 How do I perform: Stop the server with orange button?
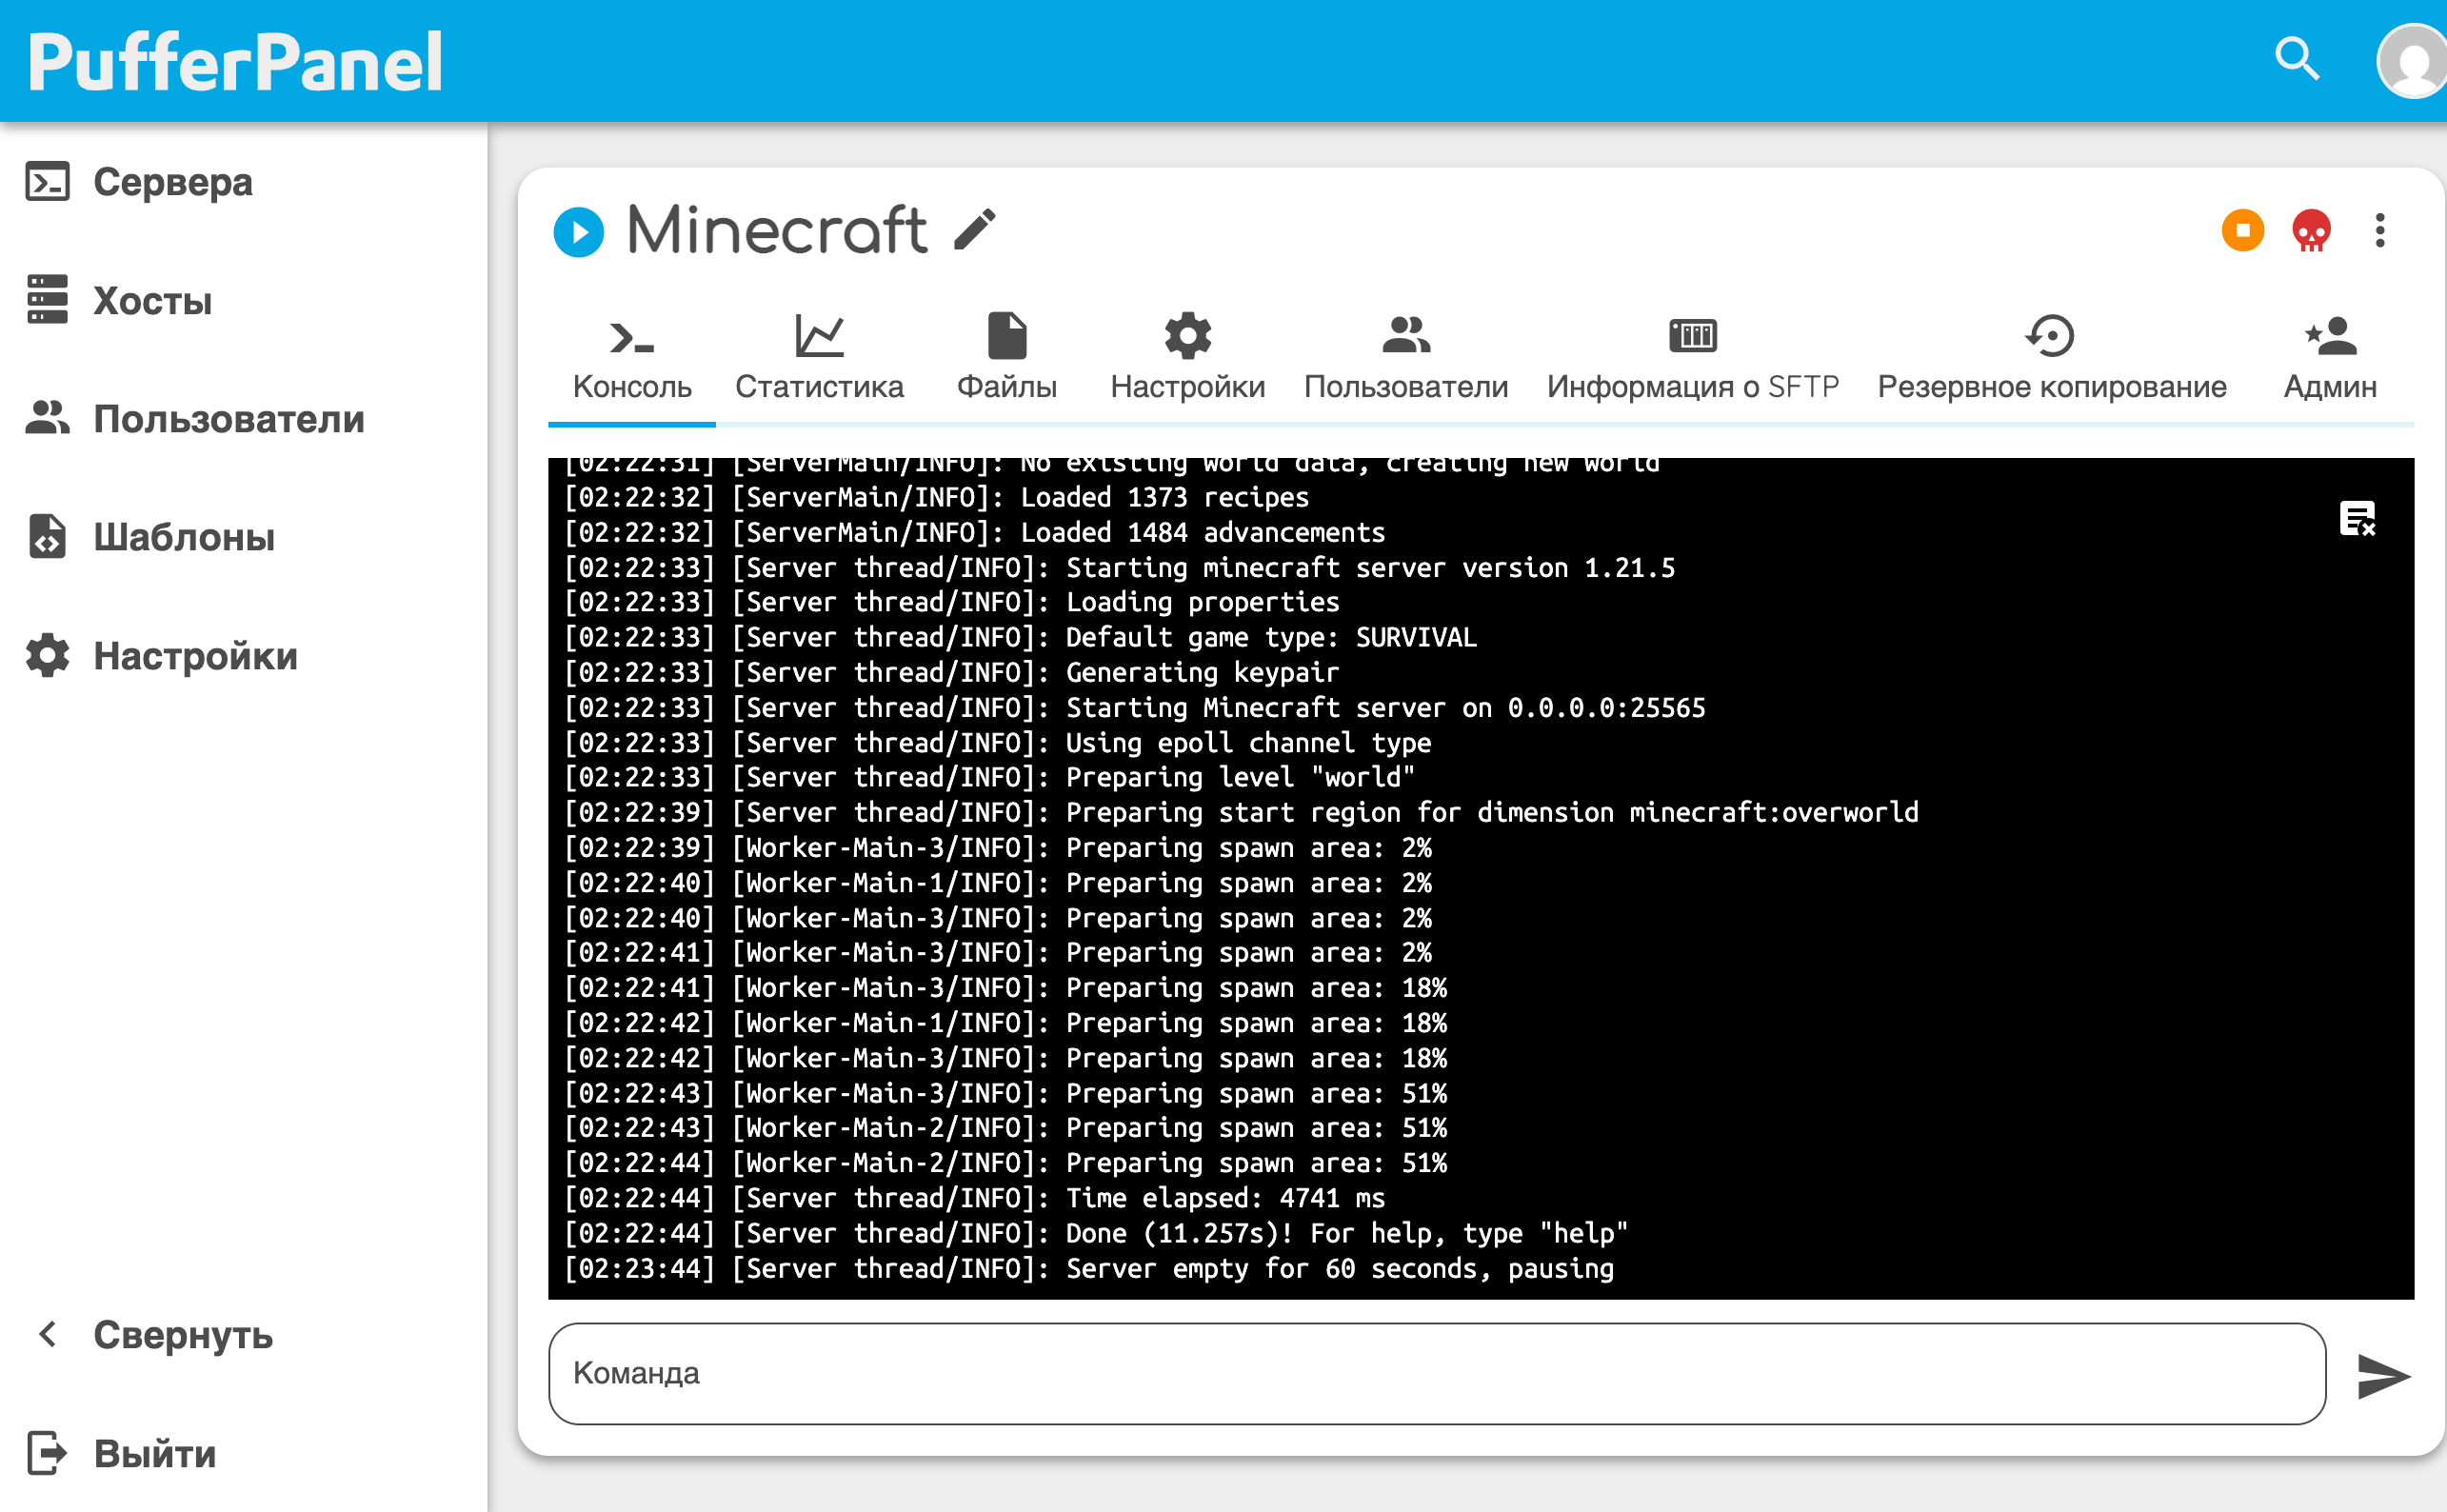point(2242,231)
